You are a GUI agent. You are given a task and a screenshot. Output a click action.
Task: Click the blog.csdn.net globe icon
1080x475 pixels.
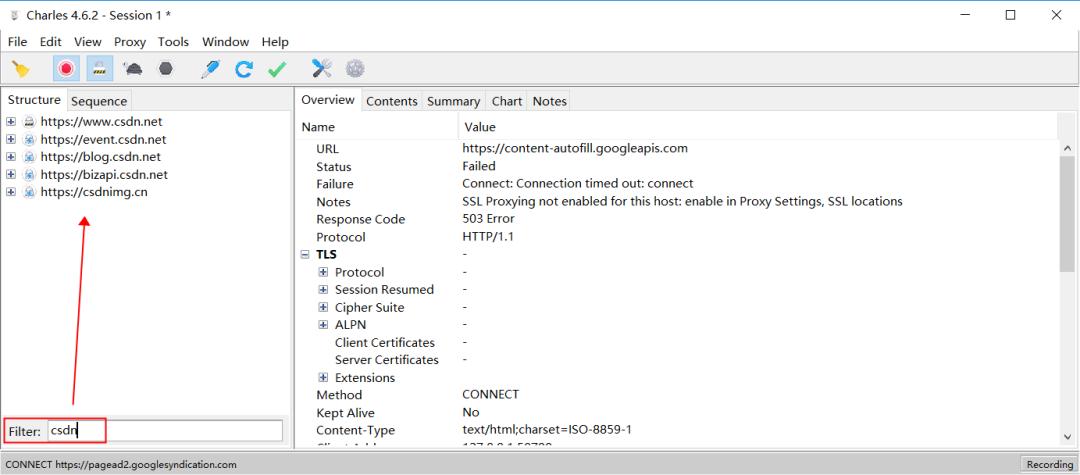point(29,157)
